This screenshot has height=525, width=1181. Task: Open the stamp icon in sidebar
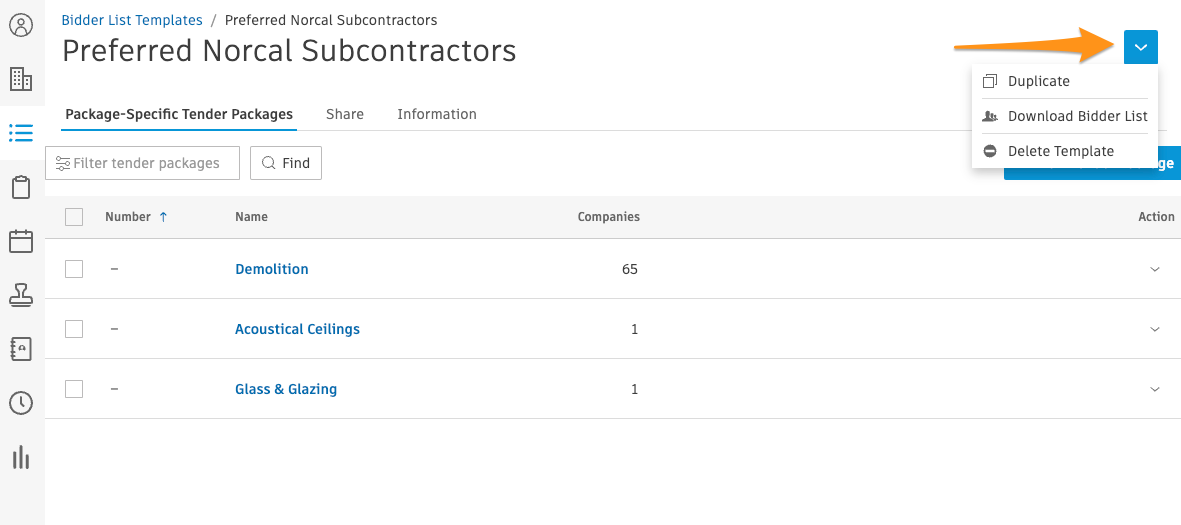click(21, 295)
